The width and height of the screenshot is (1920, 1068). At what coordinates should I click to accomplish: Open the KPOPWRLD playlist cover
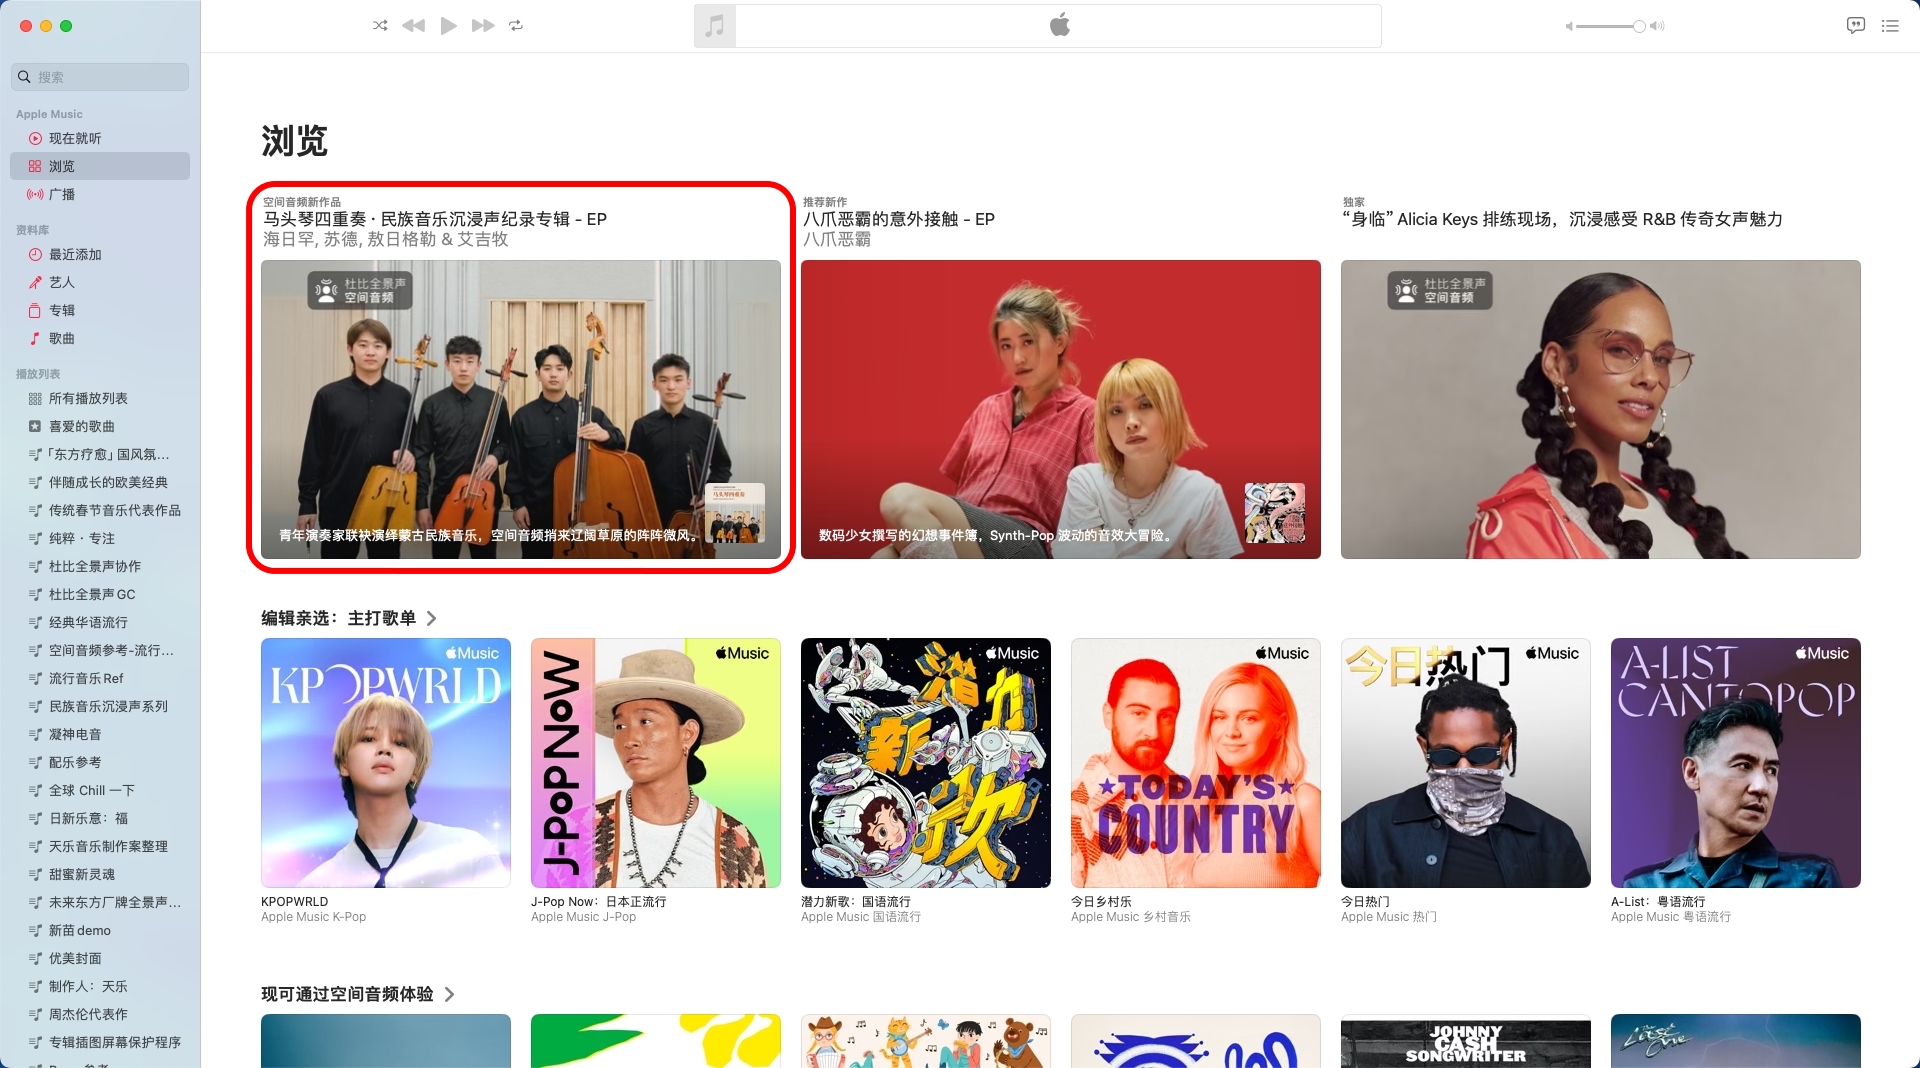[x=386, y=763]
